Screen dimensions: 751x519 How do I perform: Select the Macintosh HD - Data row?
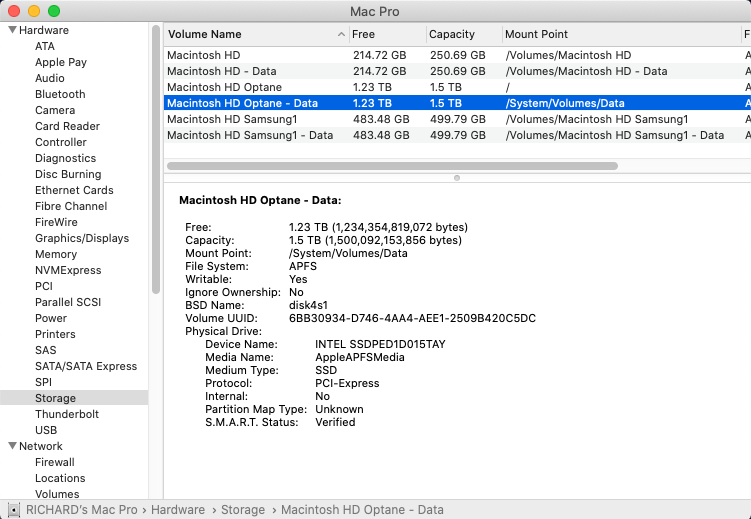(x=457, y=71)
